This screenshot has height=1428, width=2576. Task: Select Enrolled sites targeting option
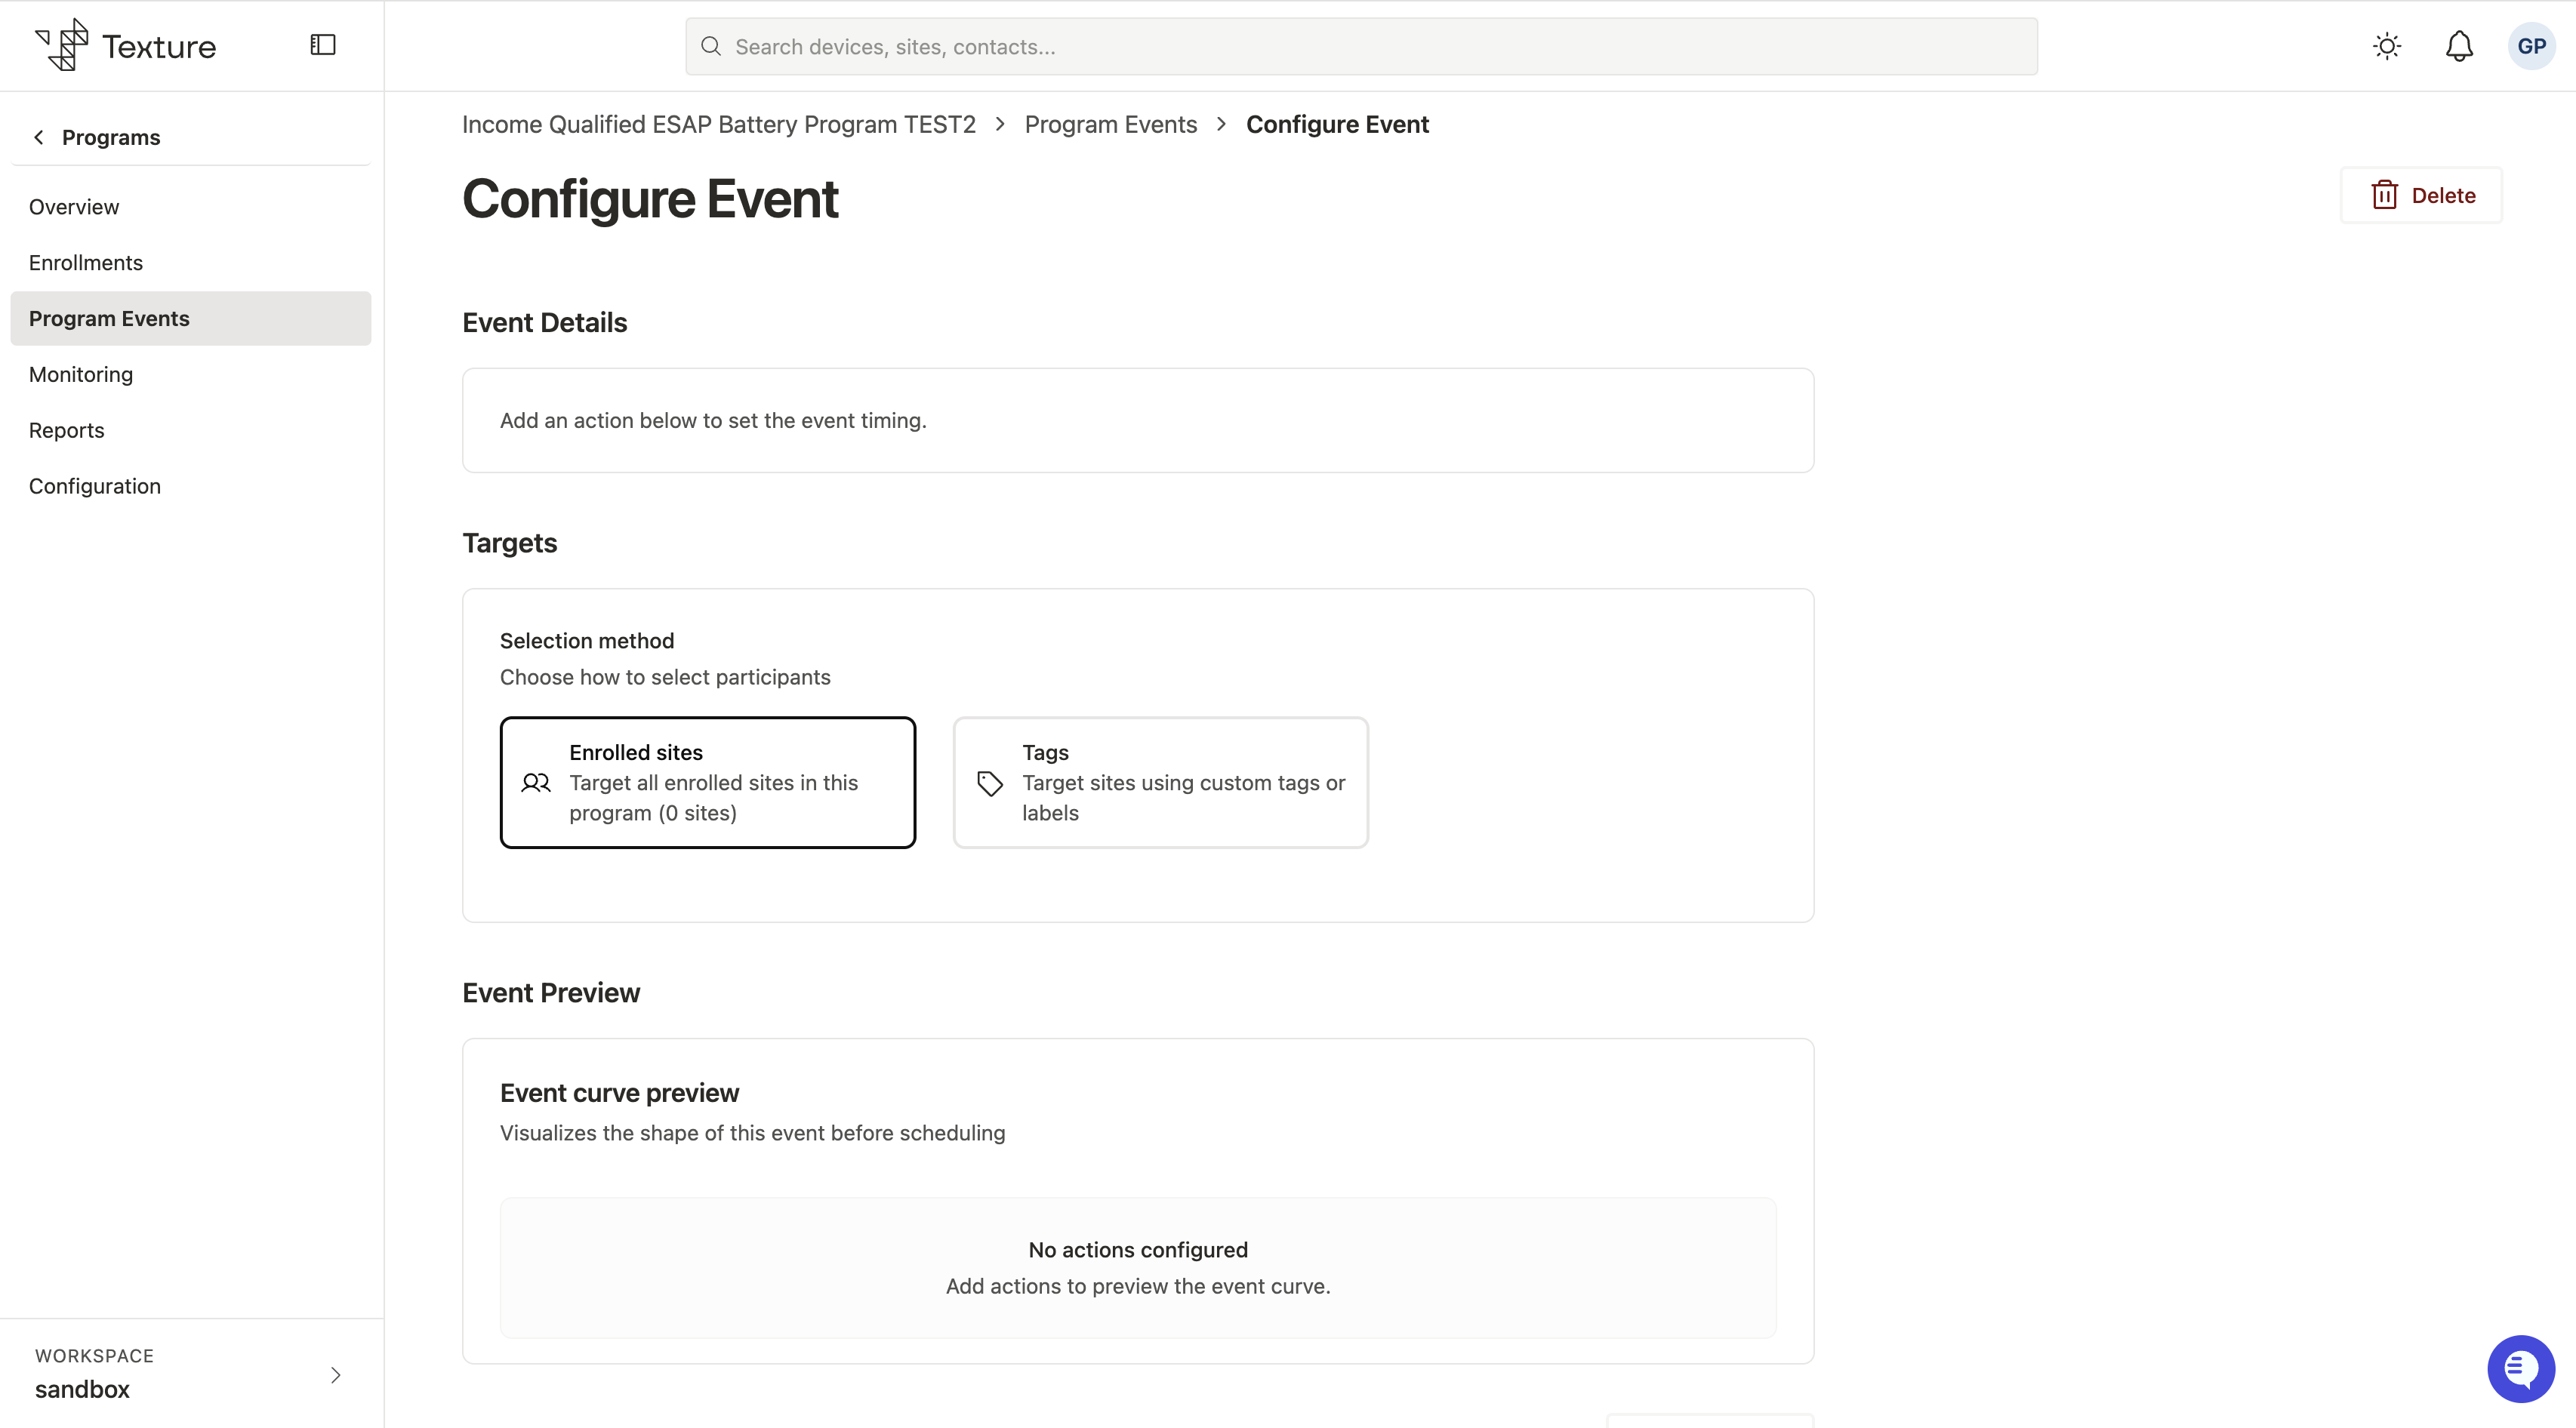coord(708,782)
